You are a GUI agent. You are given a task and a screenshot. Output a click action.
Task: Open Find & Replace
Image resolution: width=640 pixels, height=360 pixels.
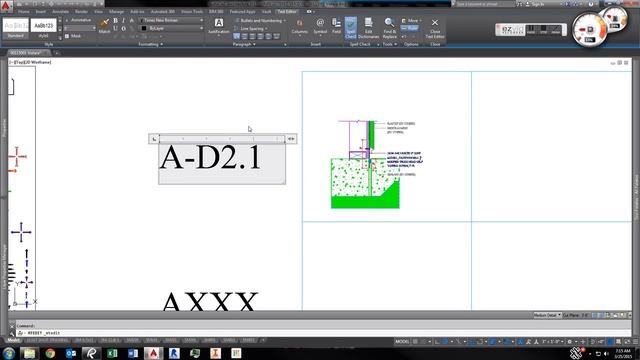click(389, 28)
